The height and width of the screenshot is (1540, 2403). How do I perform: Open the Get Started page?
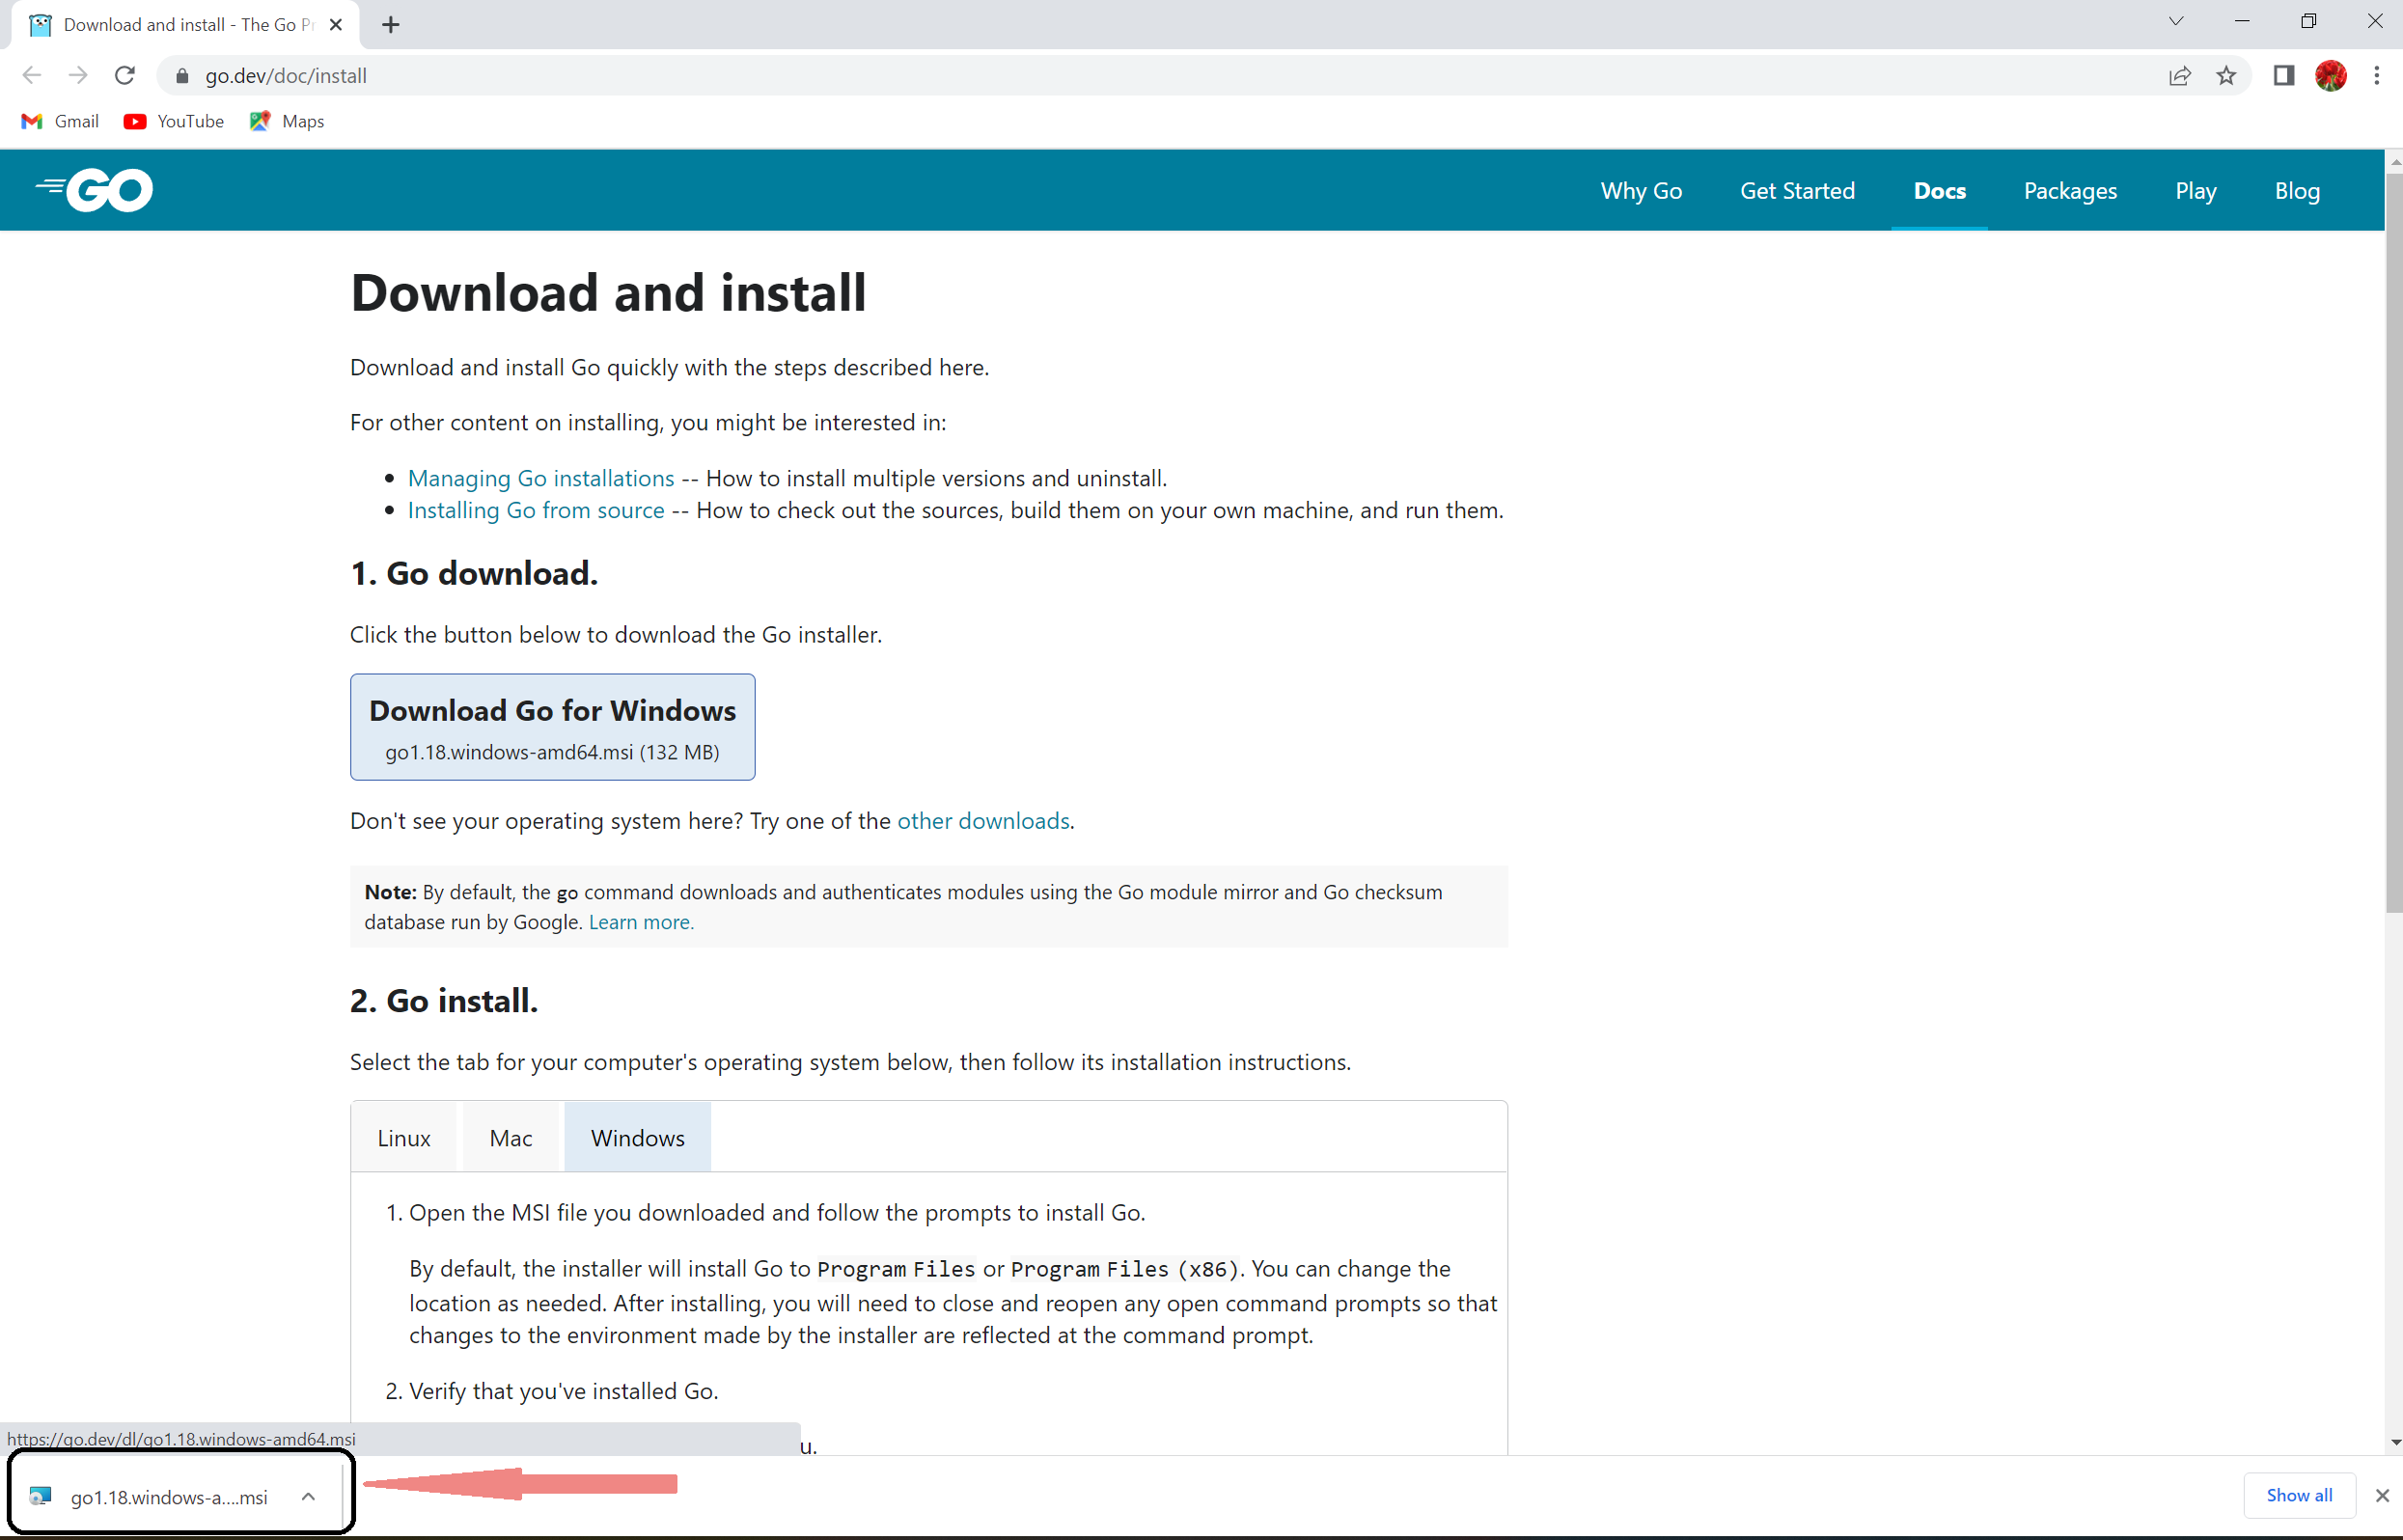click(1797, 191)
